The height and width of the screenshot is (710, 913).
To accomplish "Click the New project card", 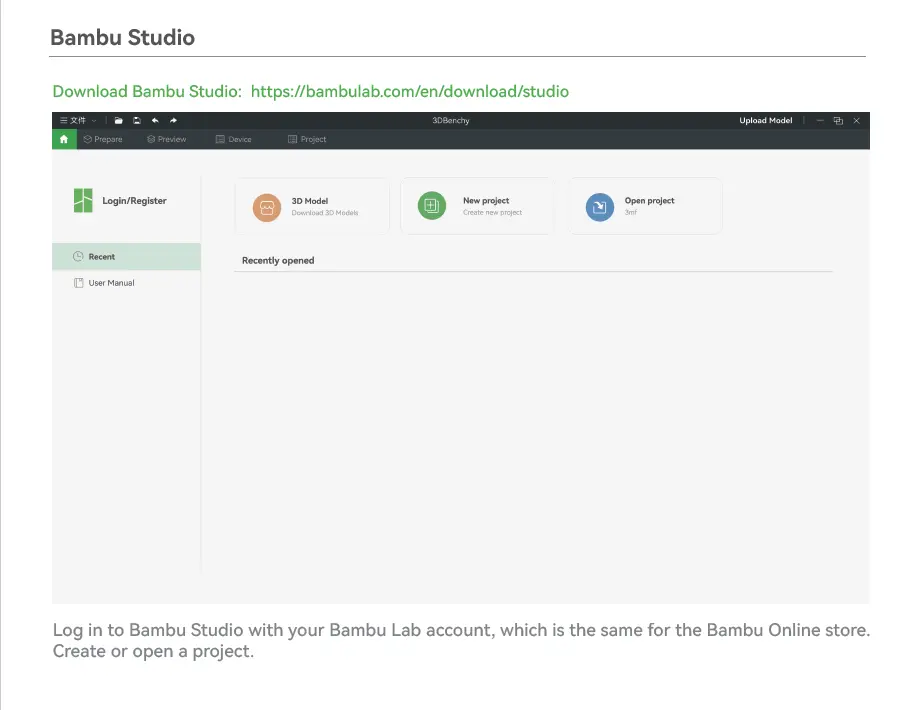I will (477, 206).
